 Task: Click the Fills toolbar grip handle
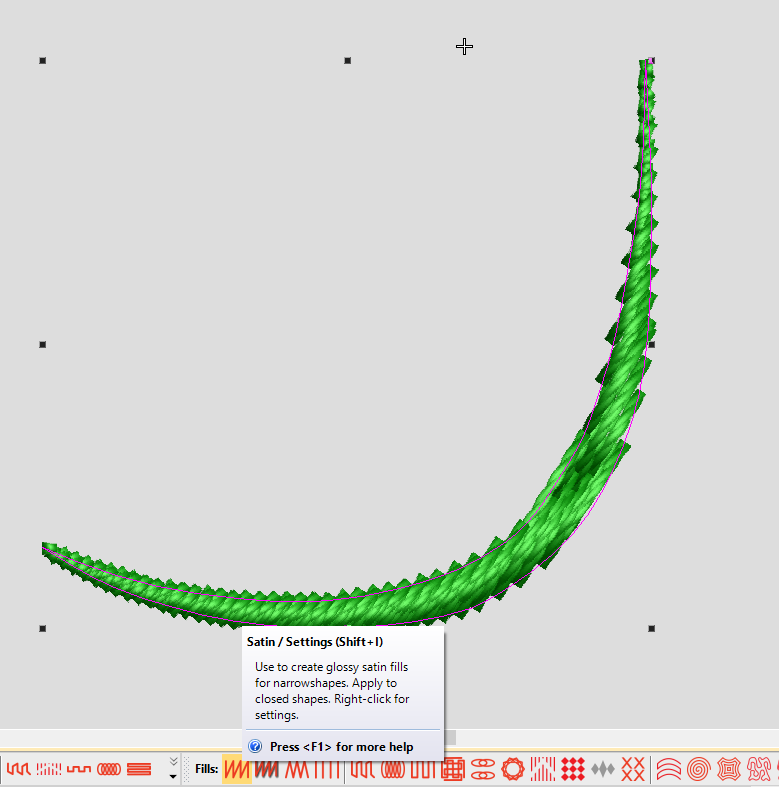[x=185, y=769]
